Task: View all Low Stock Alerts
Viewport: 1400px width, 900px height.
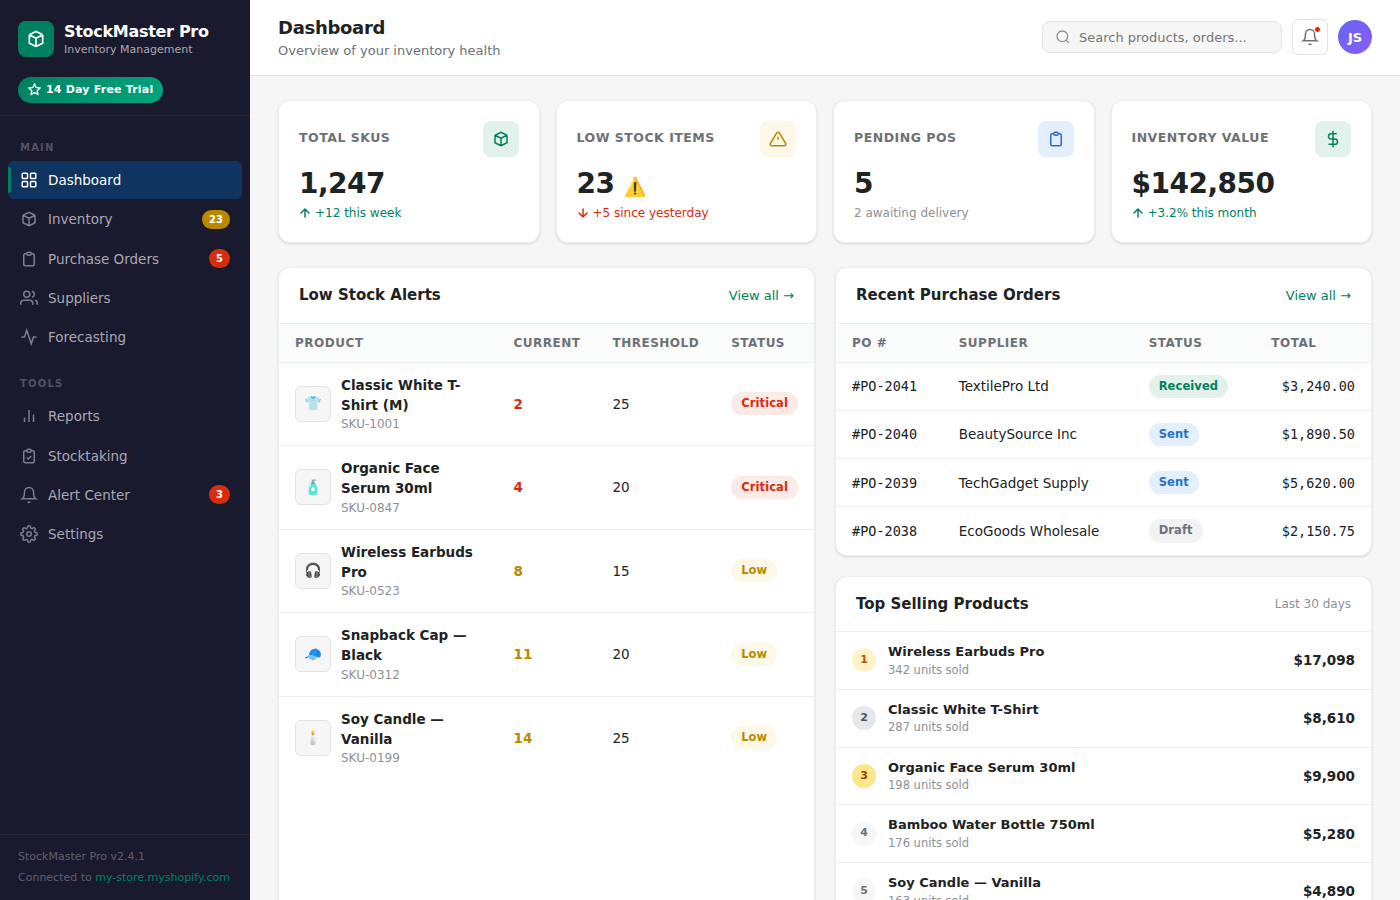Action: pyautogui.click(x=761, y=295)
